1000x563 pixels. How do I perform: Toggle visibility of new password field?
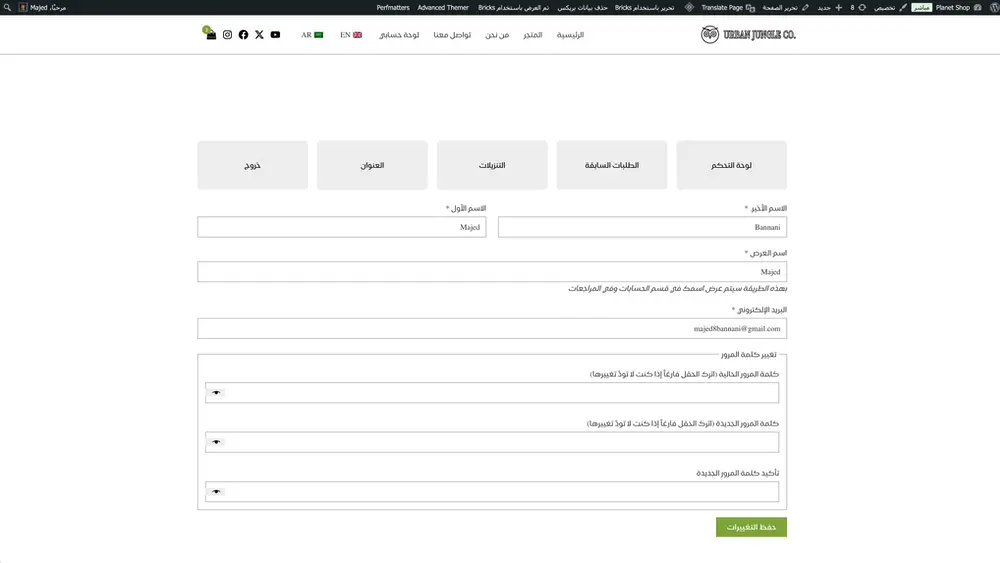click(216, 442)
